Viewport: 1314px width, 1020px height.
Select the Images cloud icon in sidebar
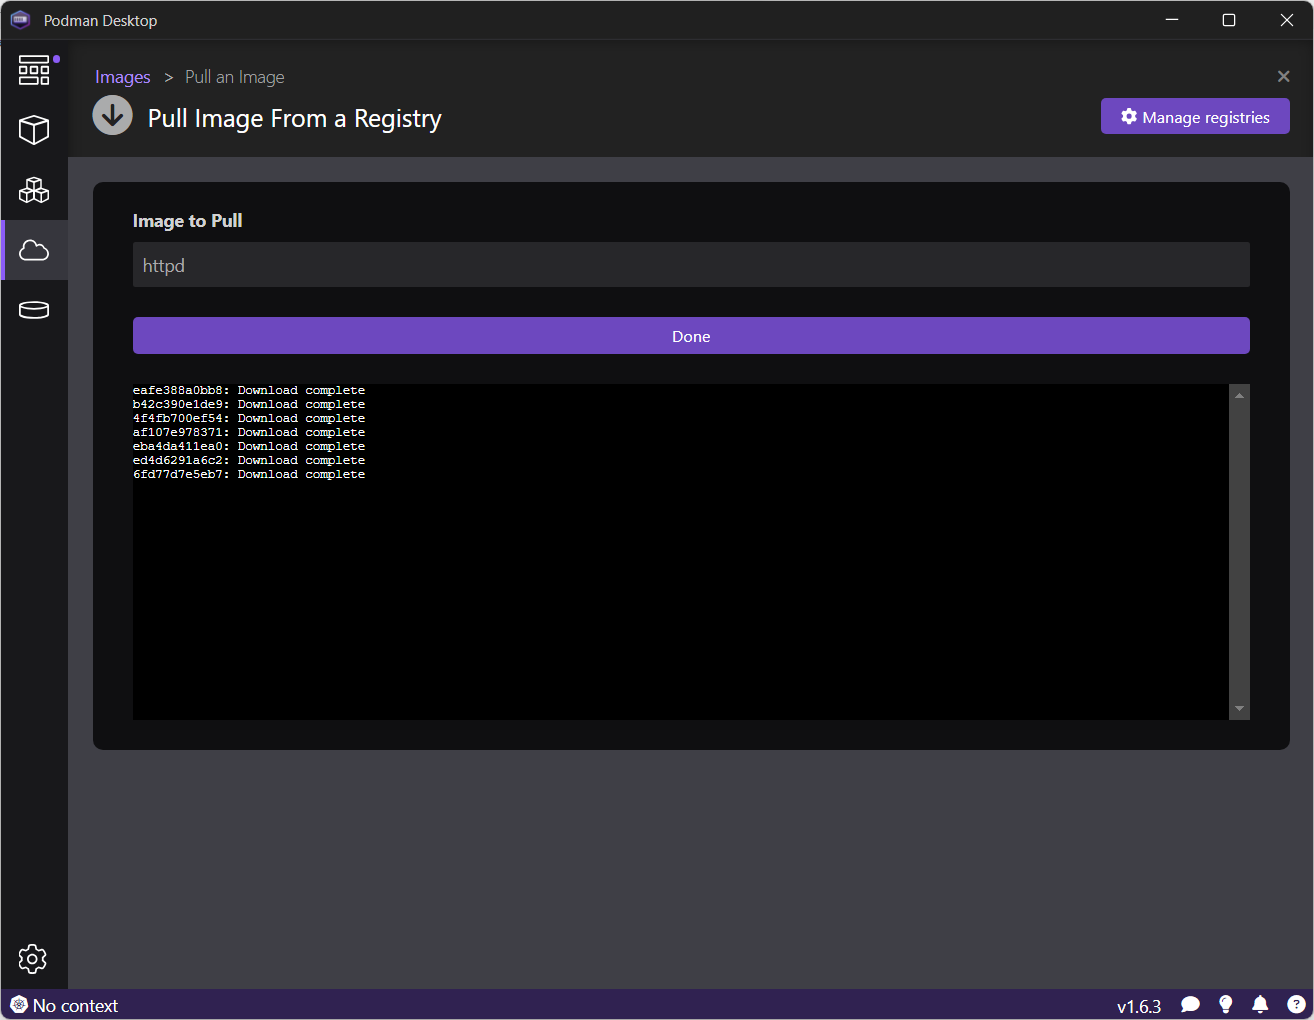pos(34,250)
